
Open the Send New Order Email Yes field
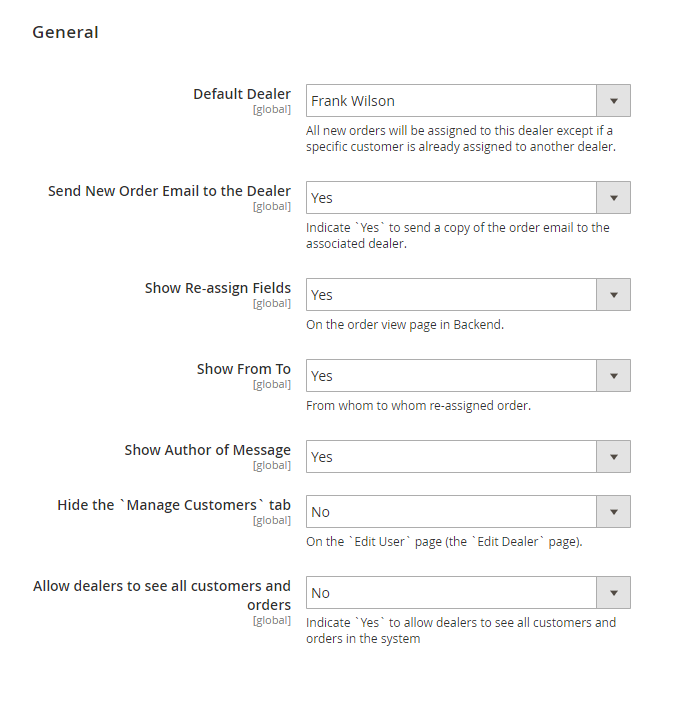[451, 198]
